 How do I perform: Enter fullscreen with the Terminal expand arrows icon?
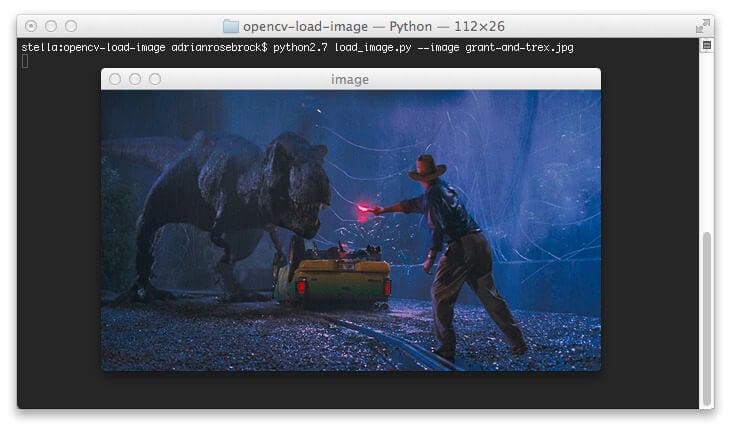703,26
